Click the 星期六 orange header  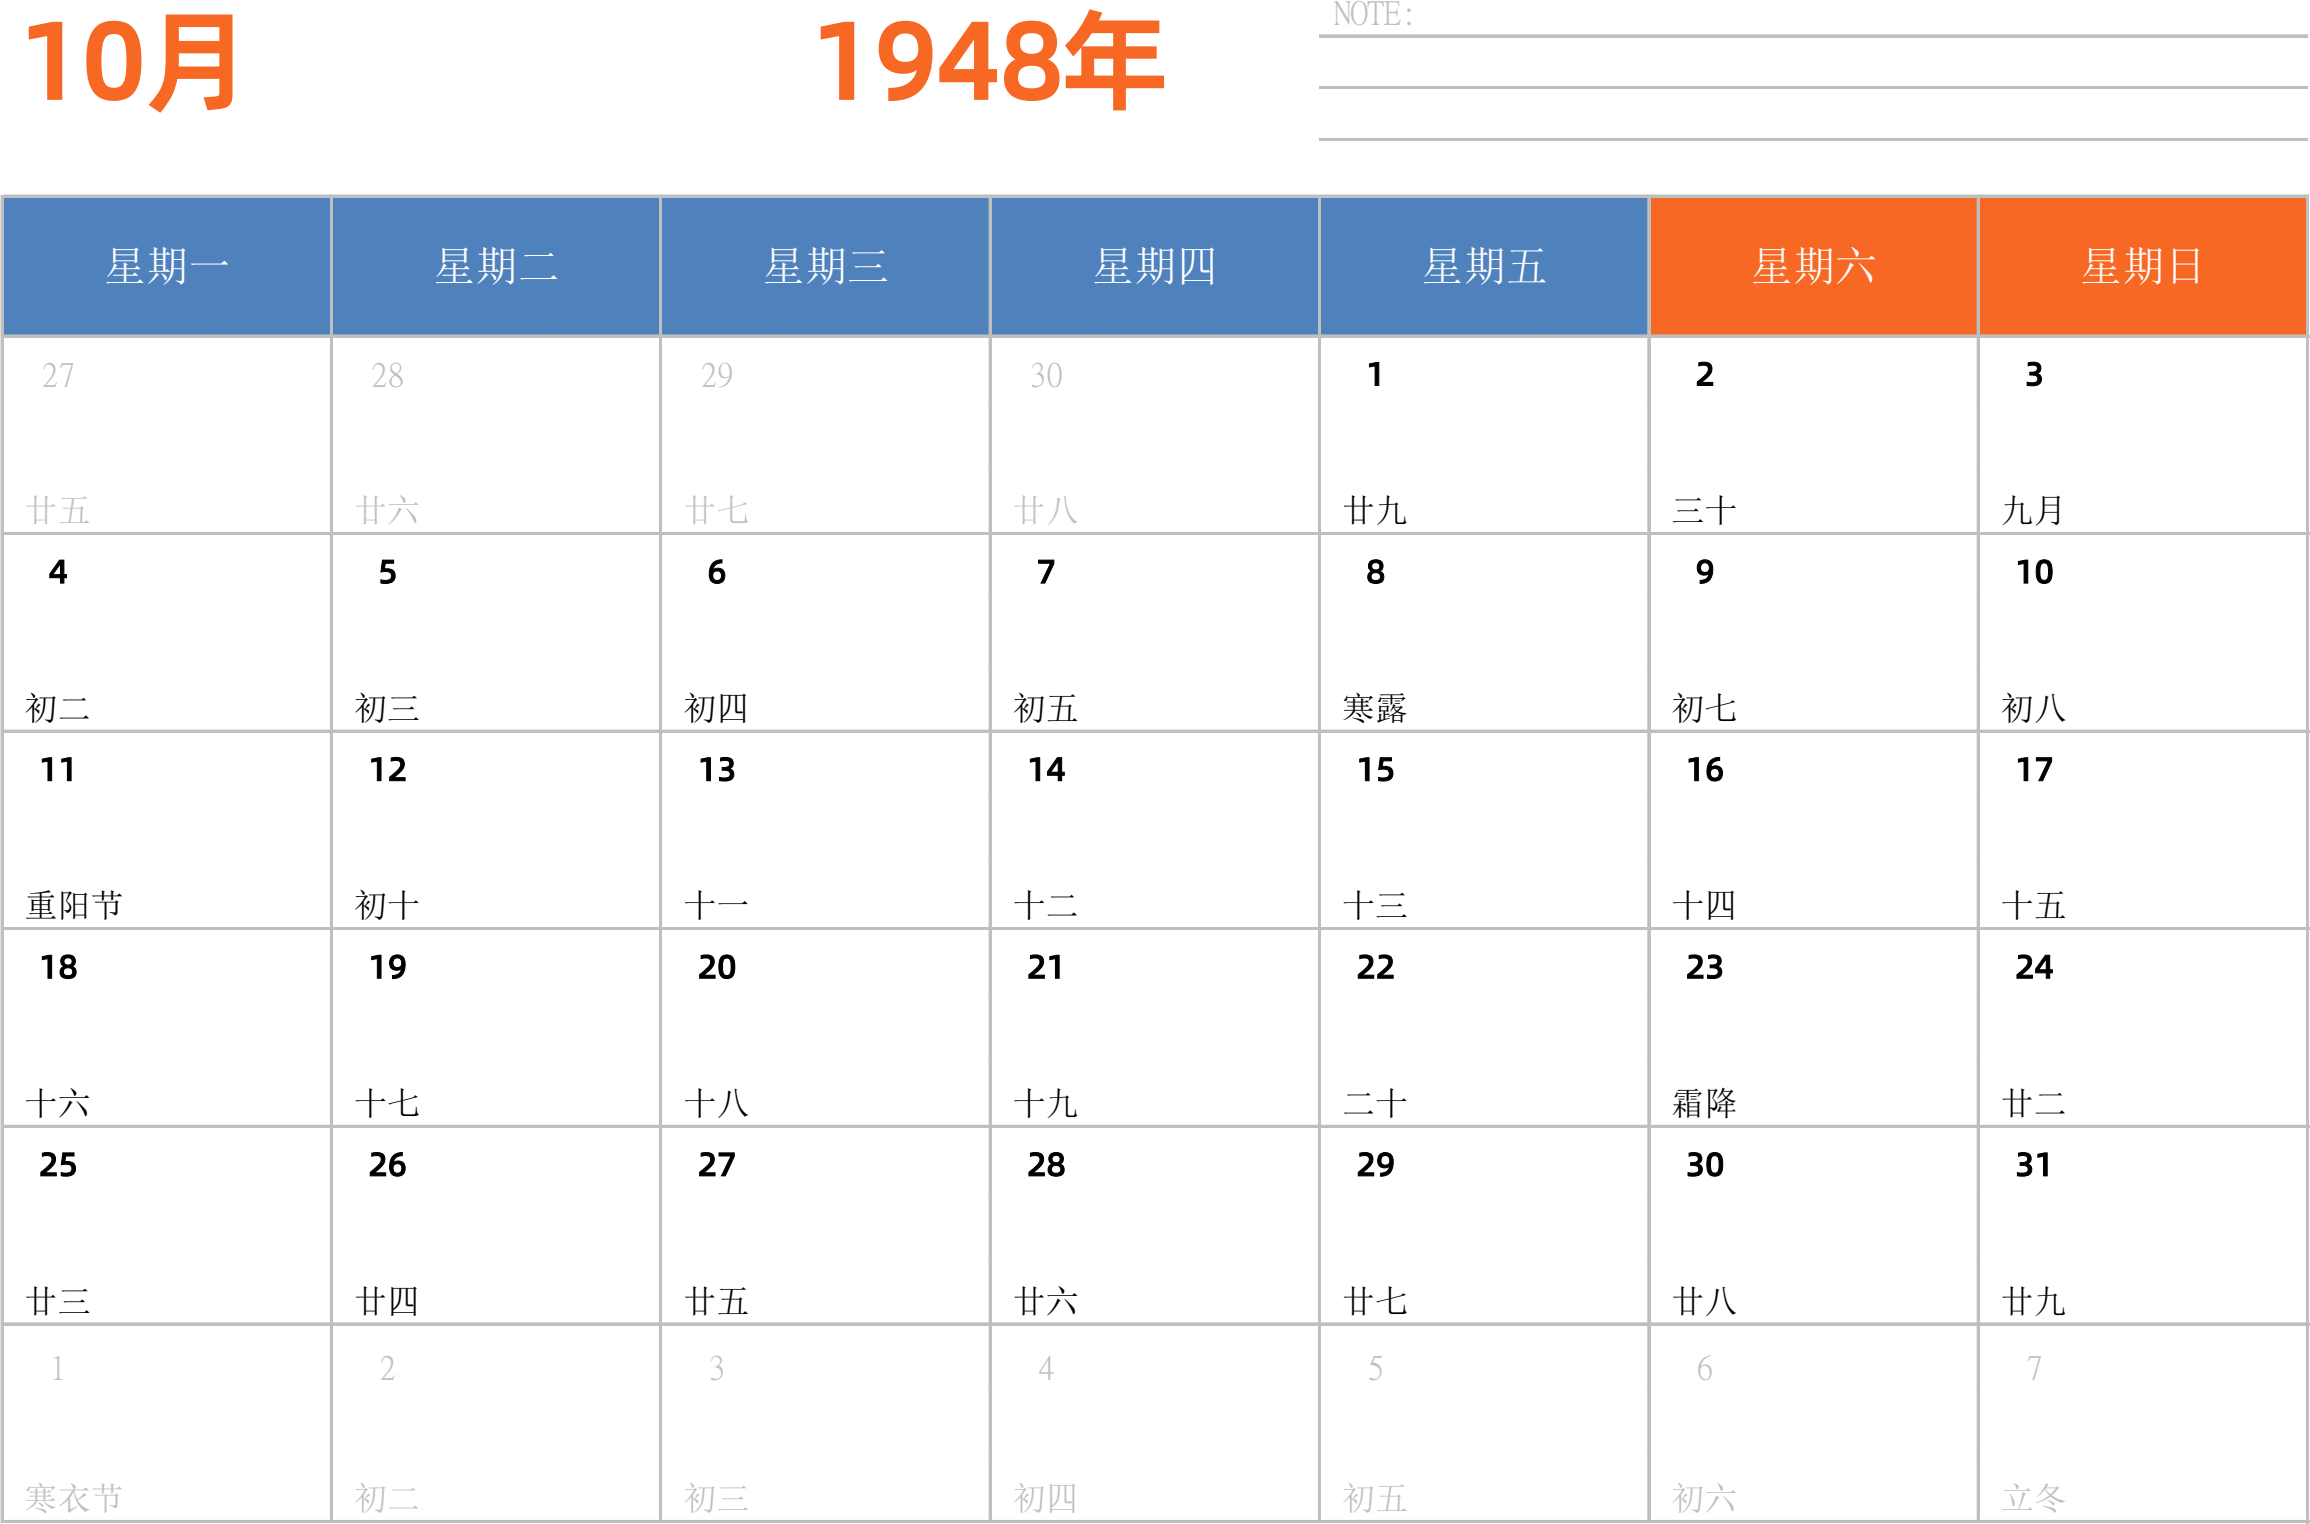click(x=1813, y=266)
